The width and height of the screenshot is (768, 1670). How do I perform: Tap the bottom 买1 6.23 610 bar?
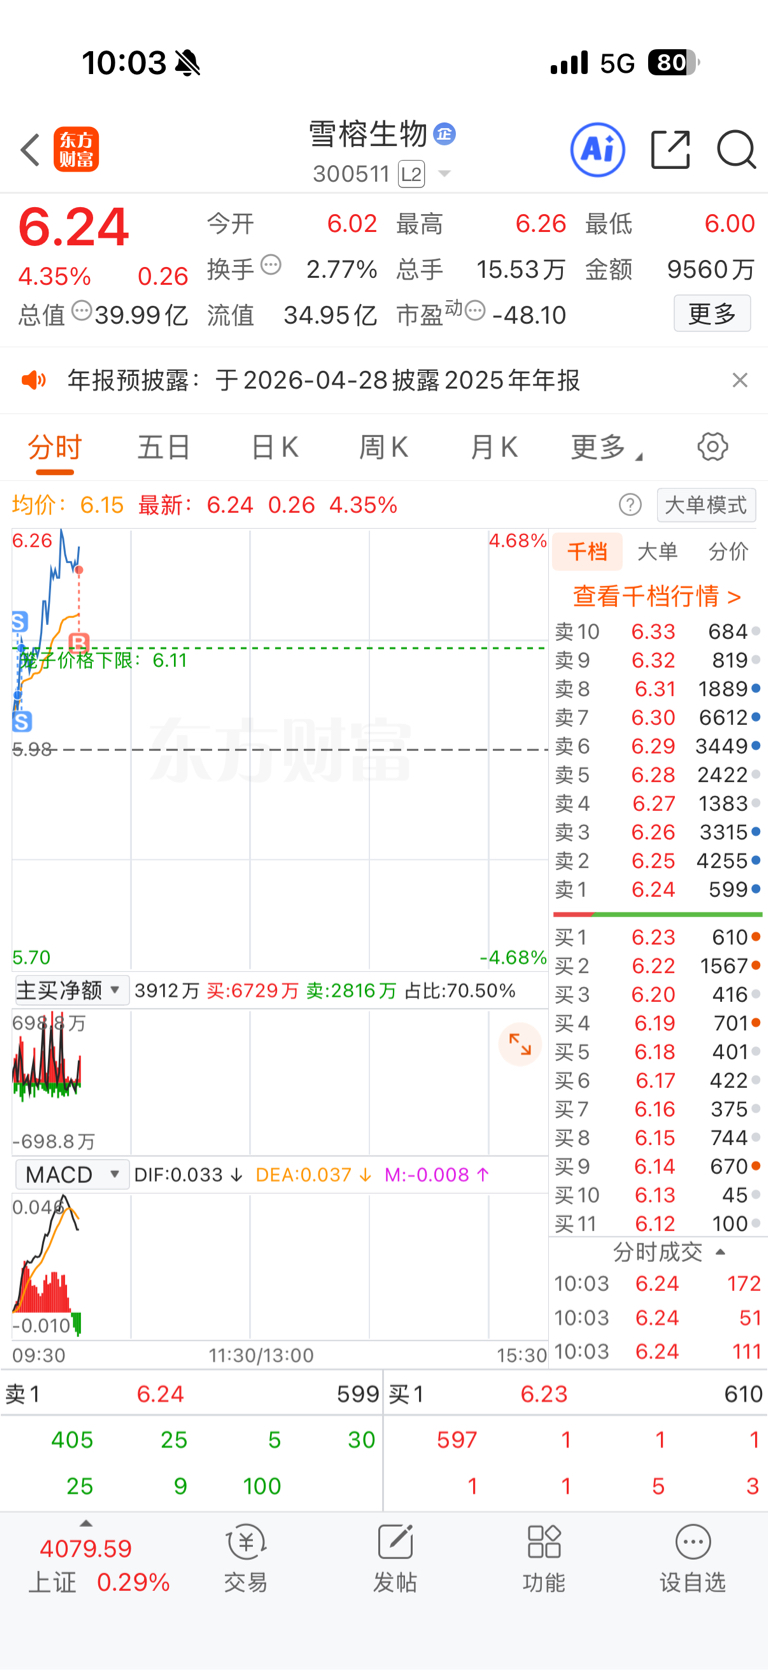[575, 1394]
